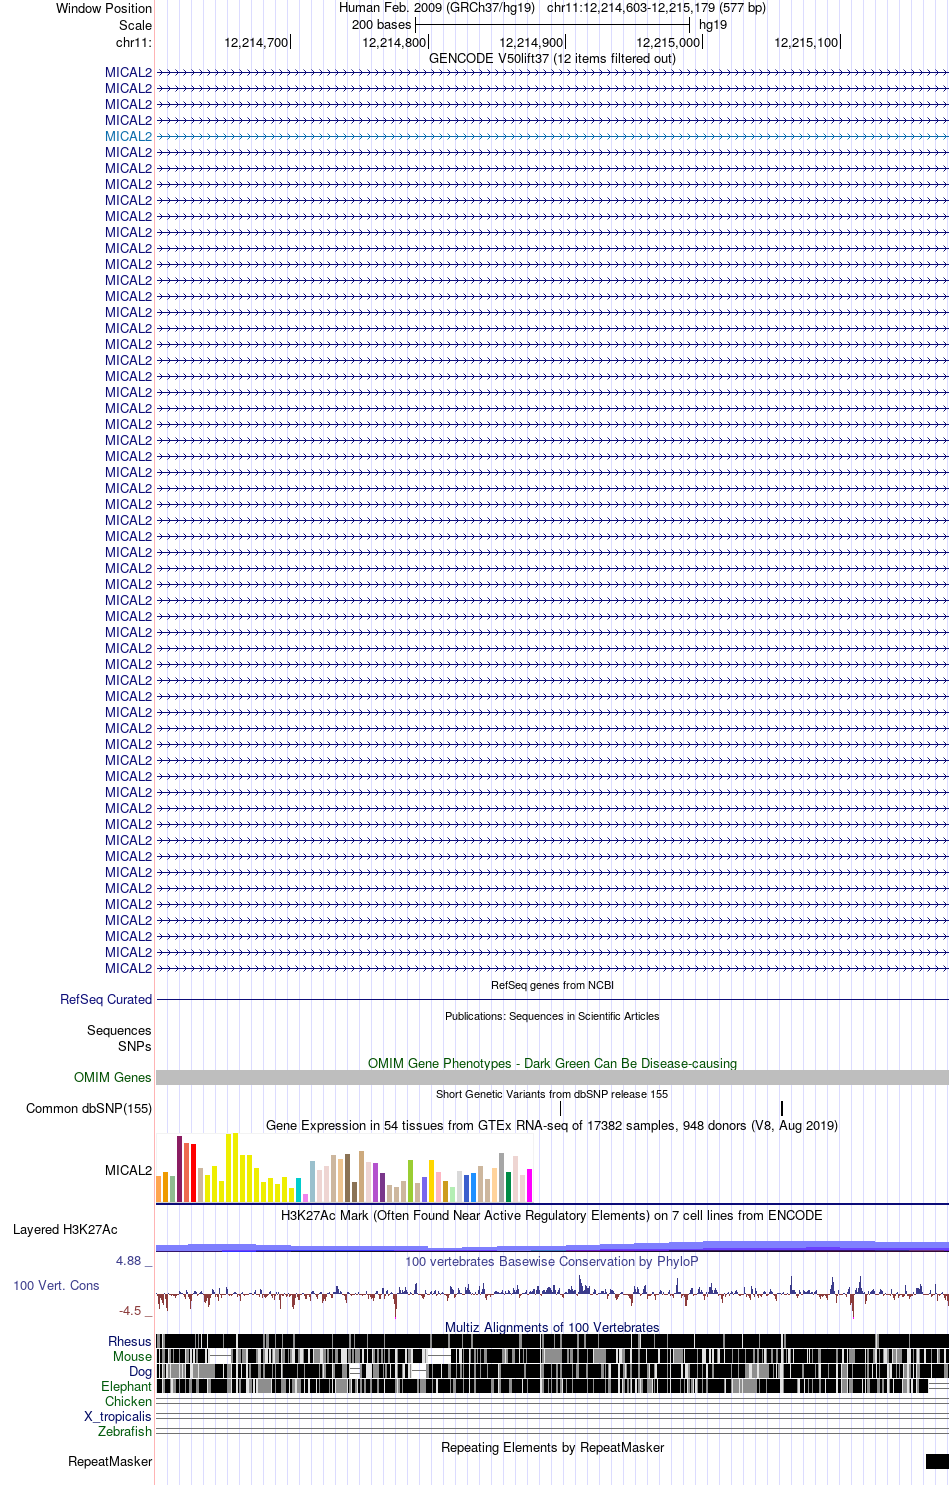
Task: Click the Zebrafish alignment label
Action: pyautogui.click(x=125, y=1431)
